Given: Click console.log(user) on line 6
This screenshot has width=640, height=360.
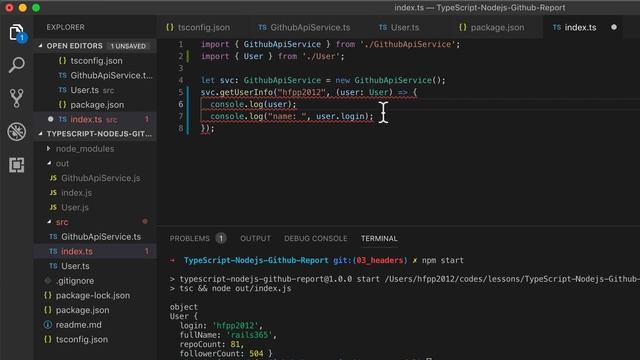Looking at the screenshot, I should pos(253,104).
